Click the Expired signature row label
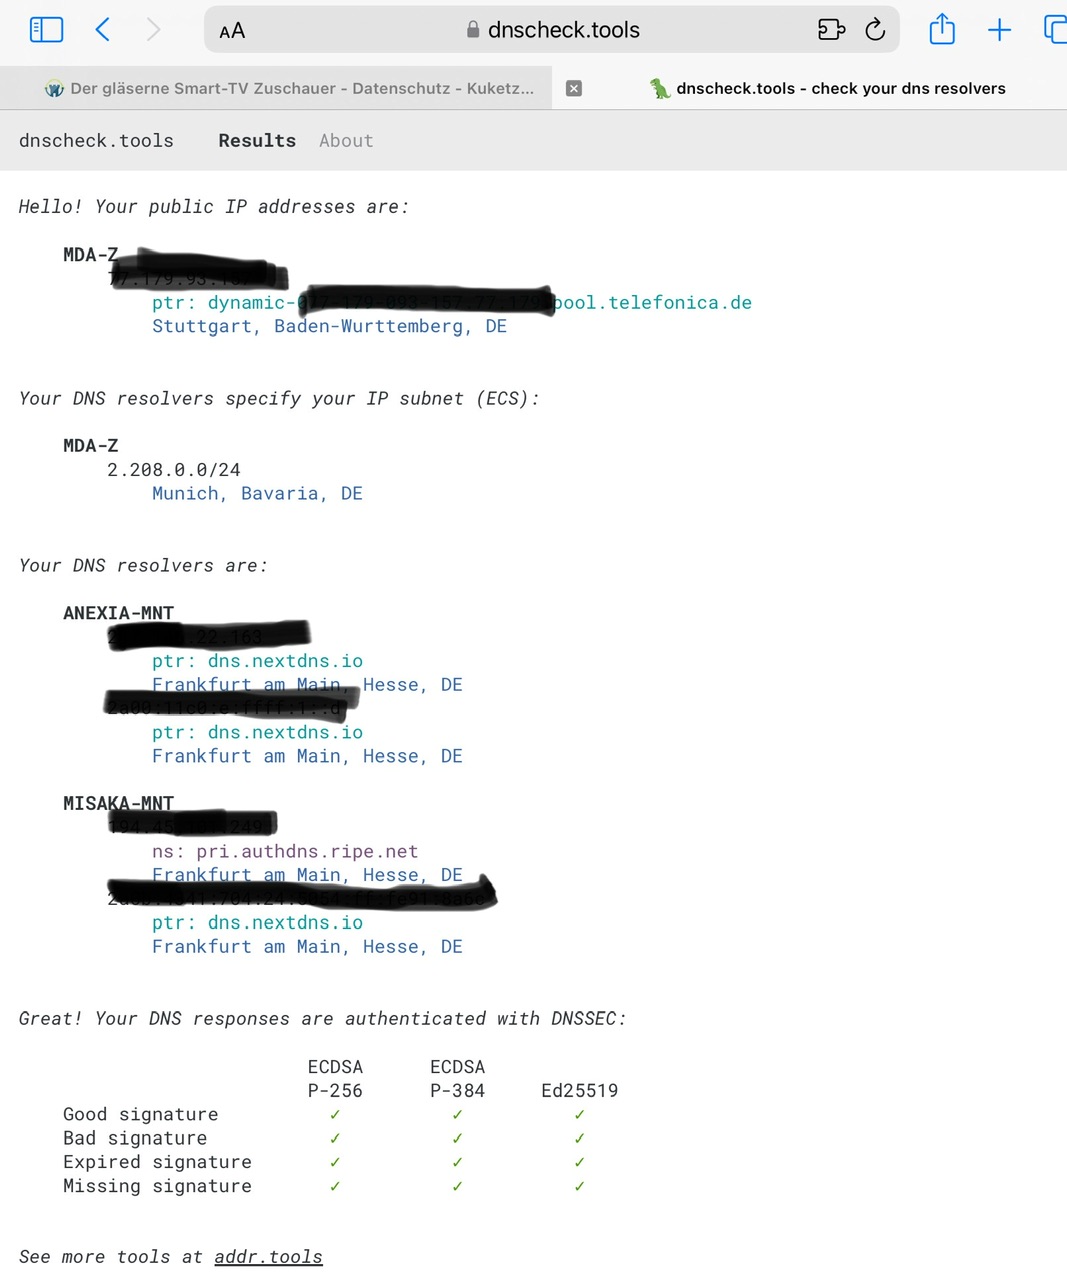This screenshot has height=1280, width=1067. [x=157, y=1162]
